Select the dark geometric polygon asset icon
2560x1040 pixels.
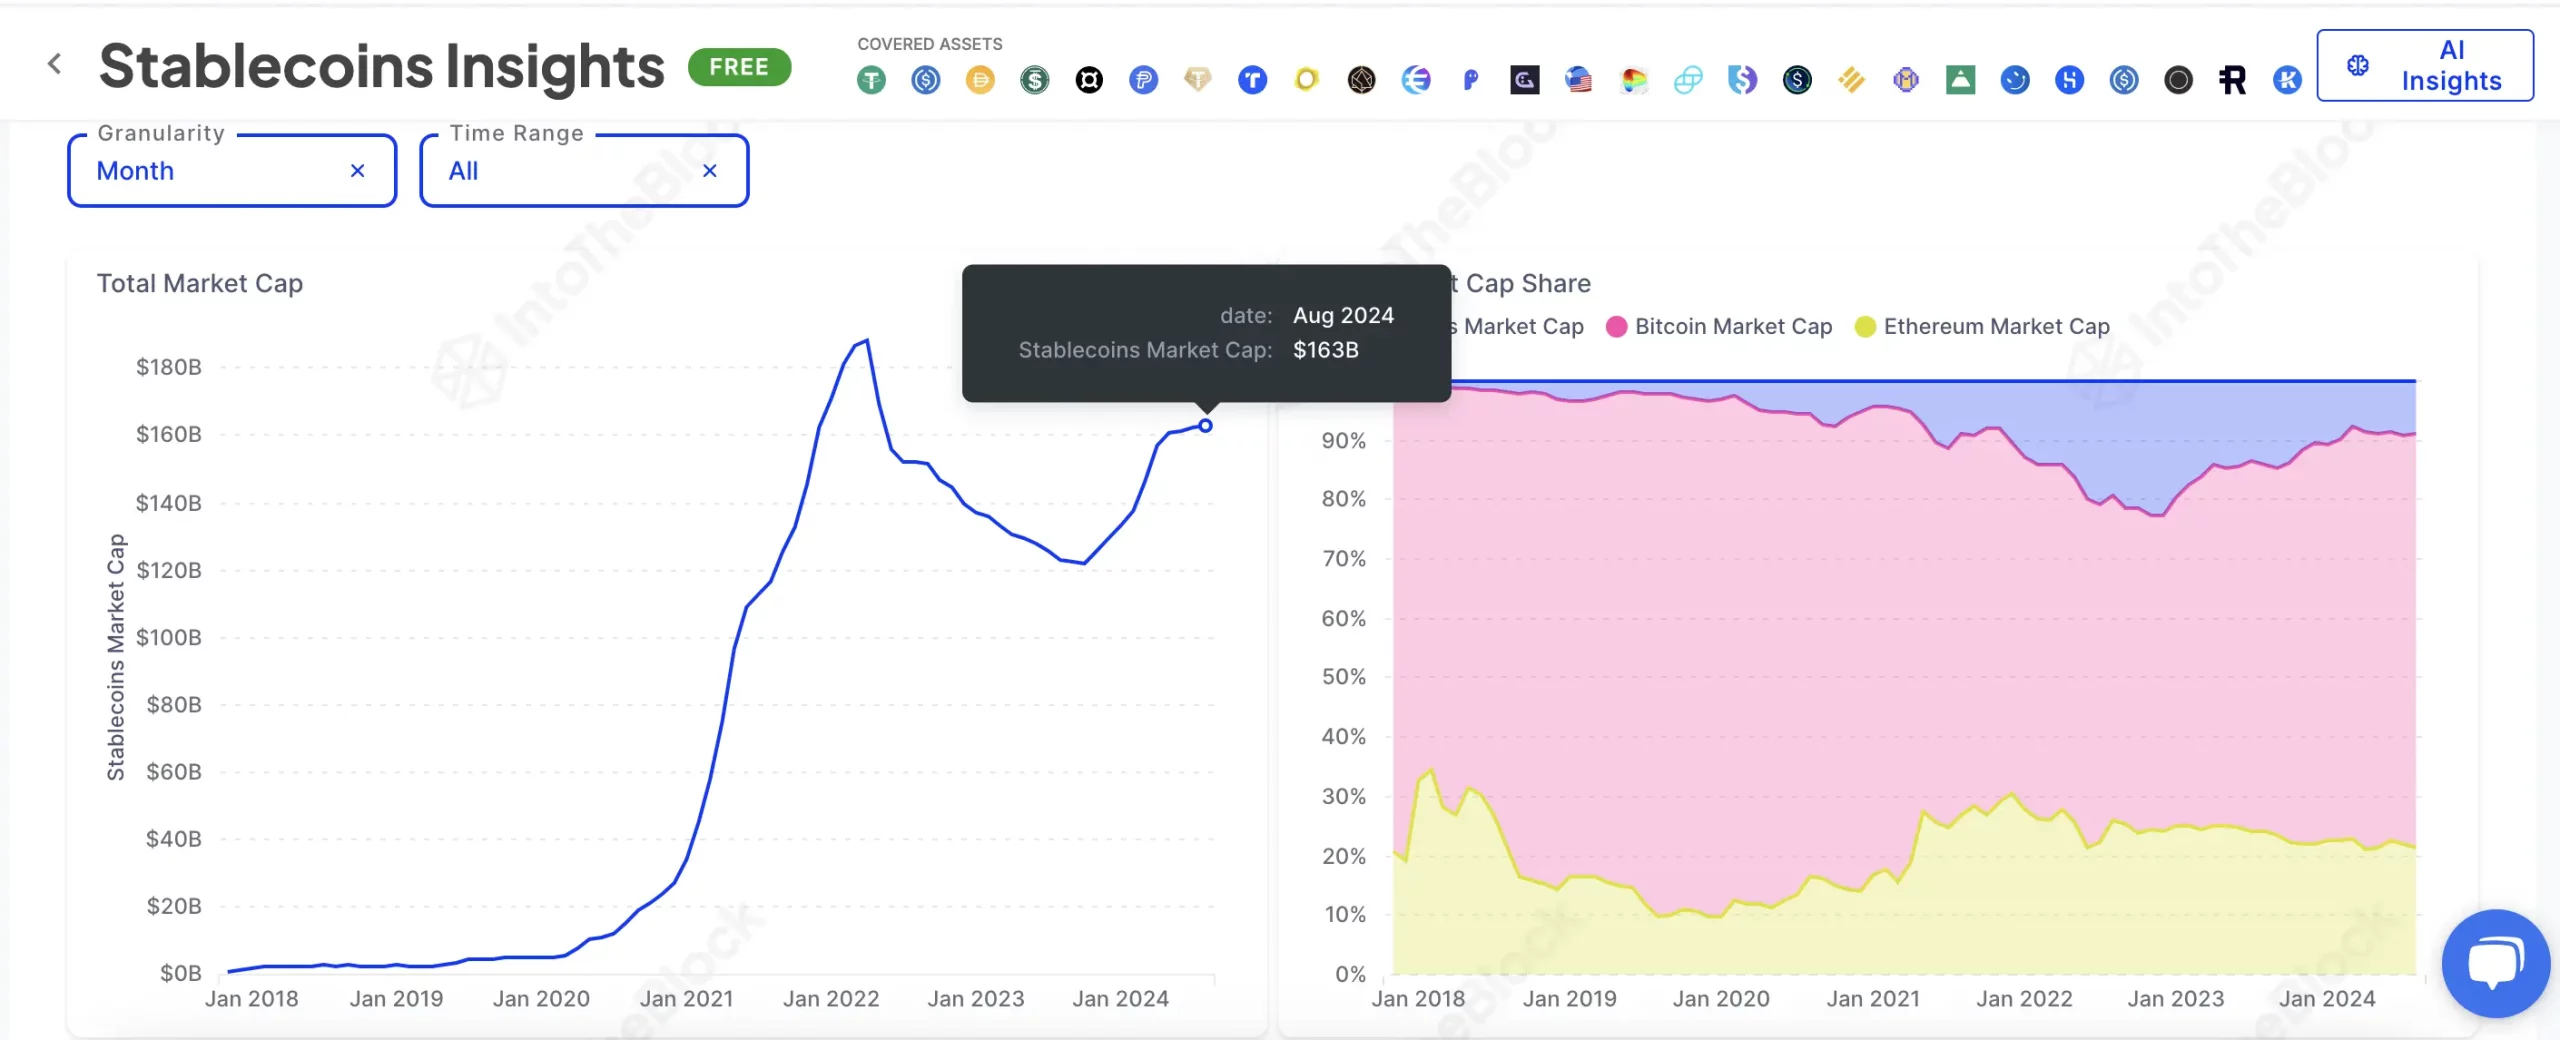pos(1361,80)
